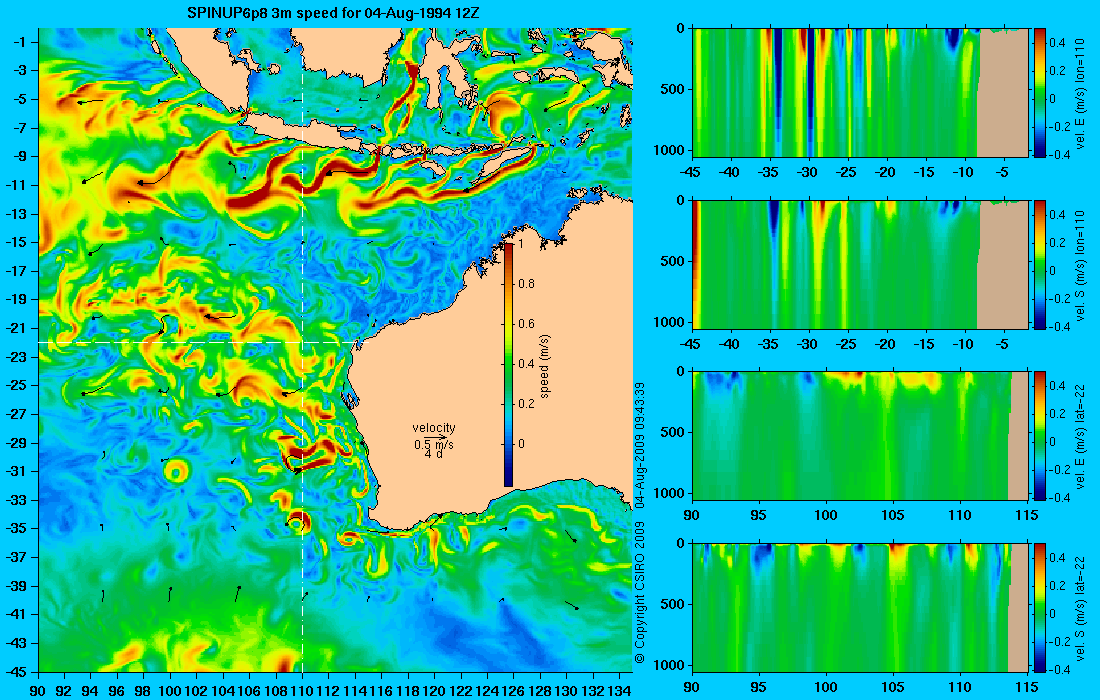Image resolution: width=1100 pixels, height=700 pixels.
Task: Select the eastward velocity section at lon=110
Action: pyautogui.click(x=860, y=93)
